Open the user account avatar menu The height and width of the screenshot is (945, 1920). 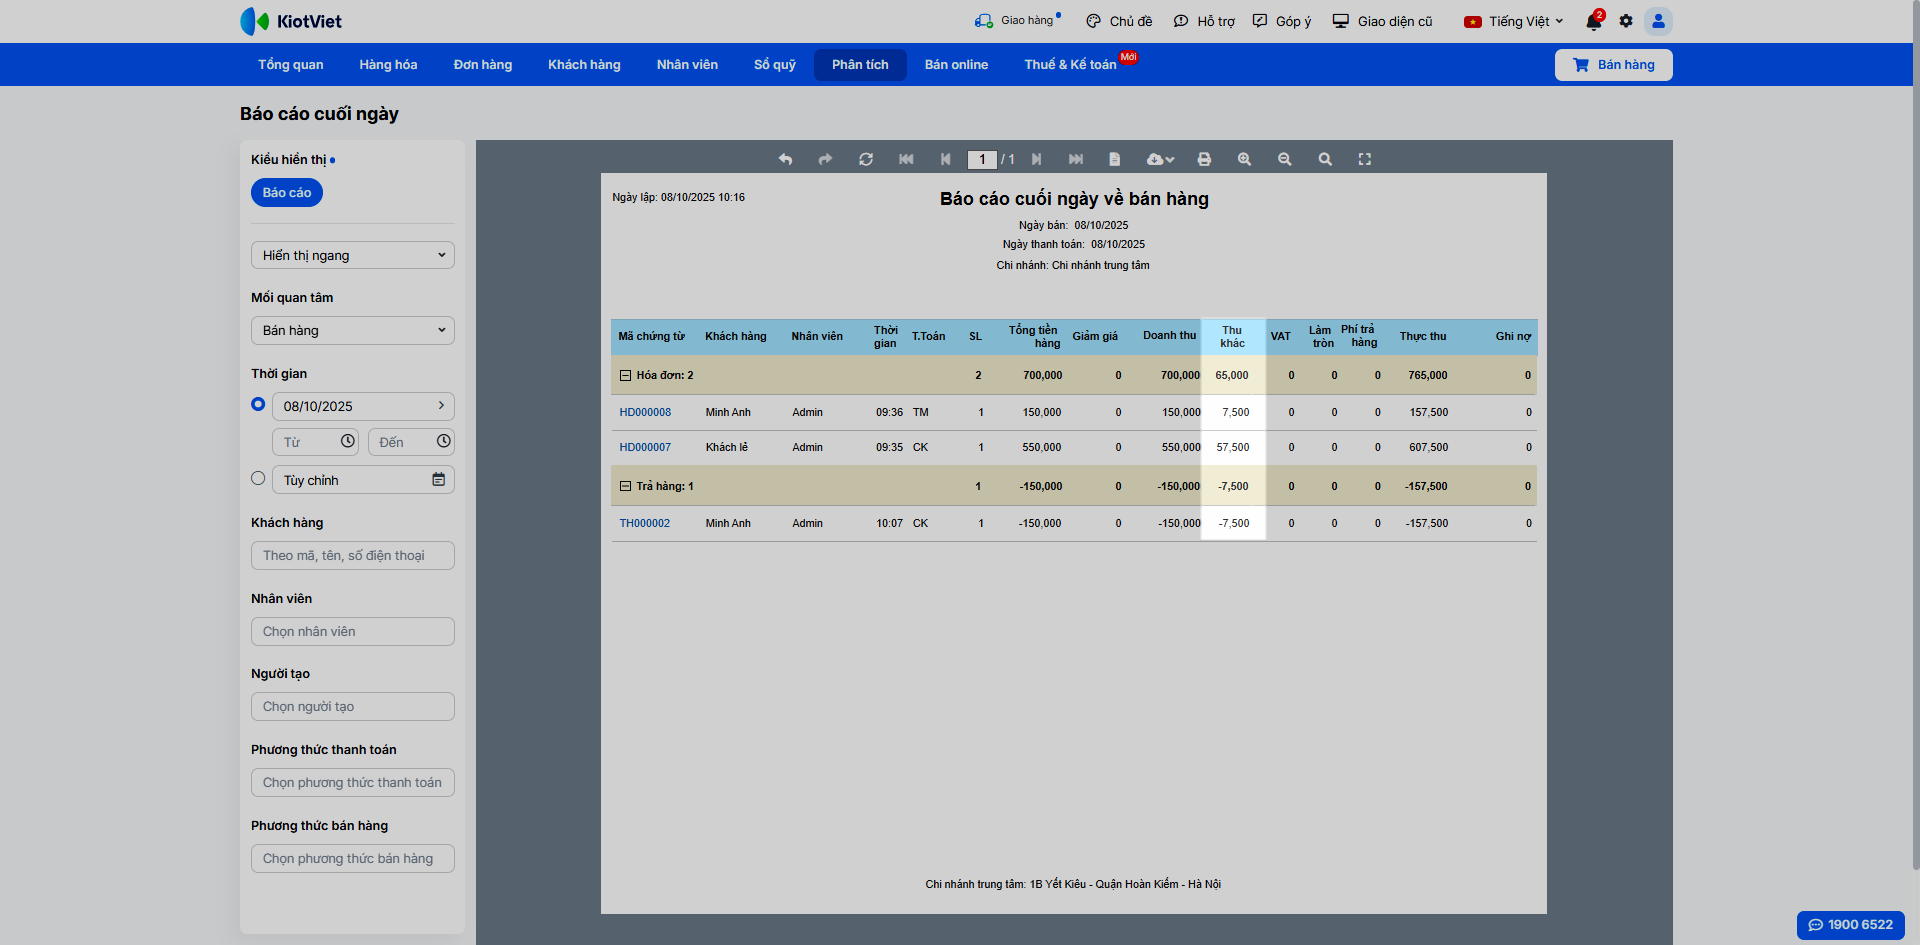1659,21
